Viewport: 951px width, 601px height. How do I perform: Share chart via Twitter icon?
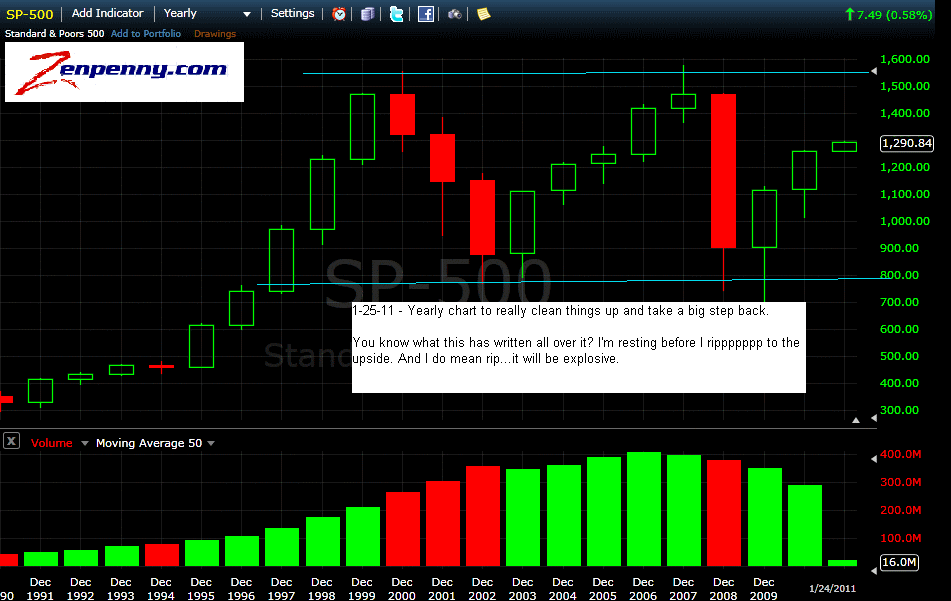coord(397,14)
